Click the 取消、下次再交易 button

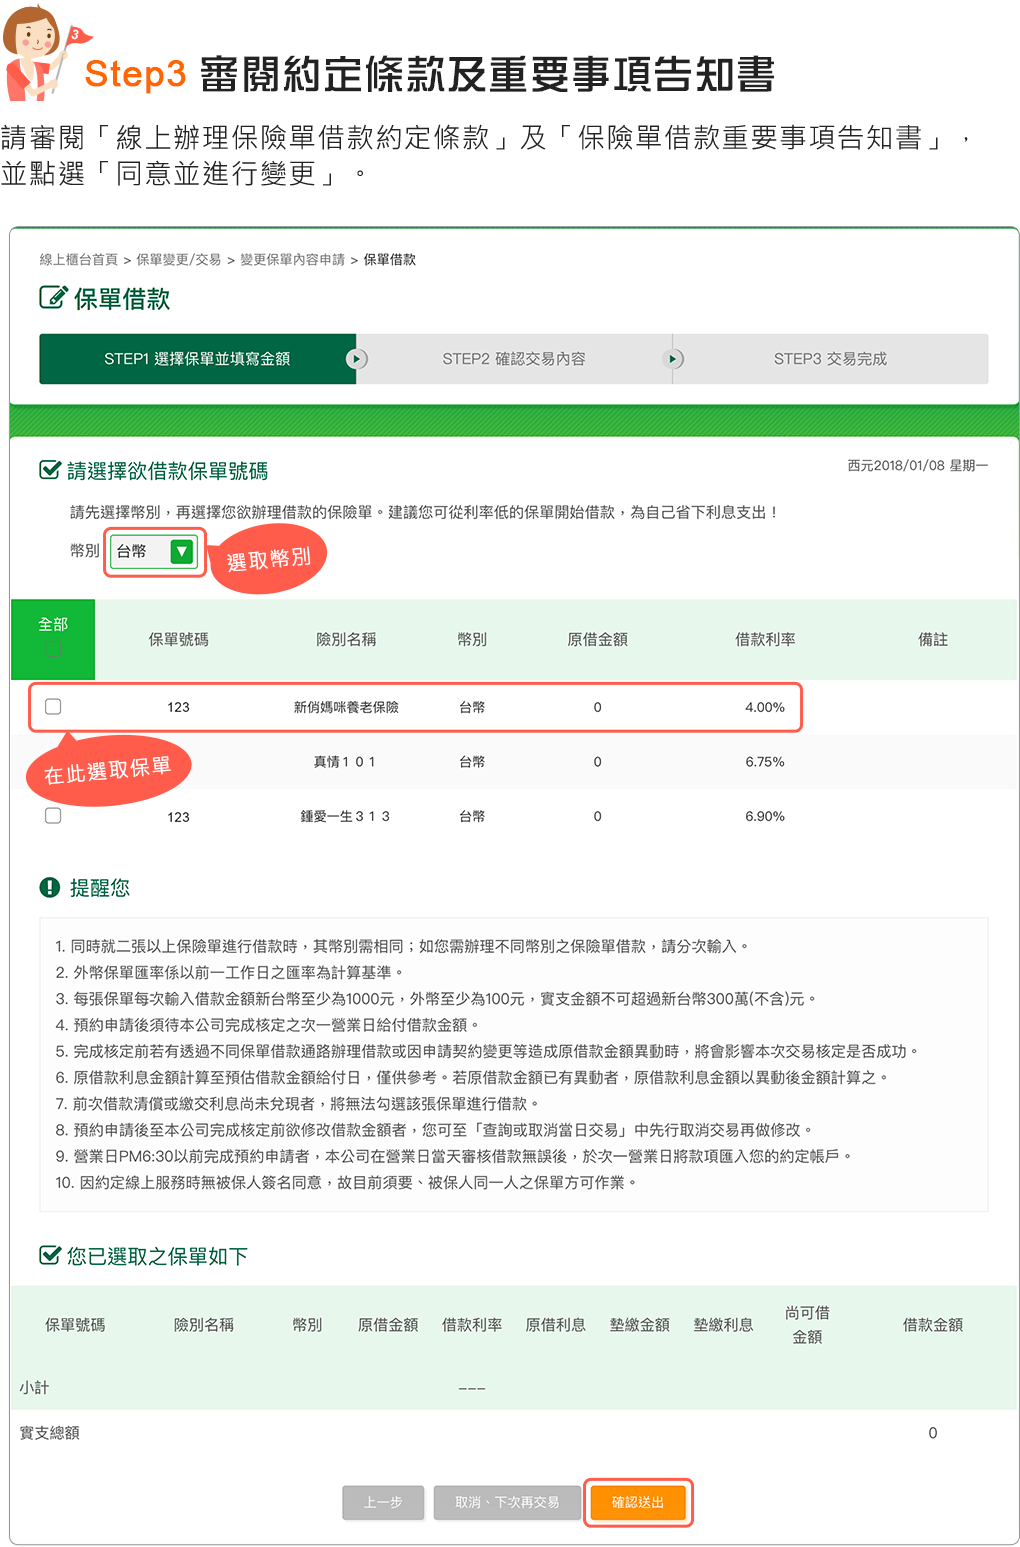point(507,1502)
